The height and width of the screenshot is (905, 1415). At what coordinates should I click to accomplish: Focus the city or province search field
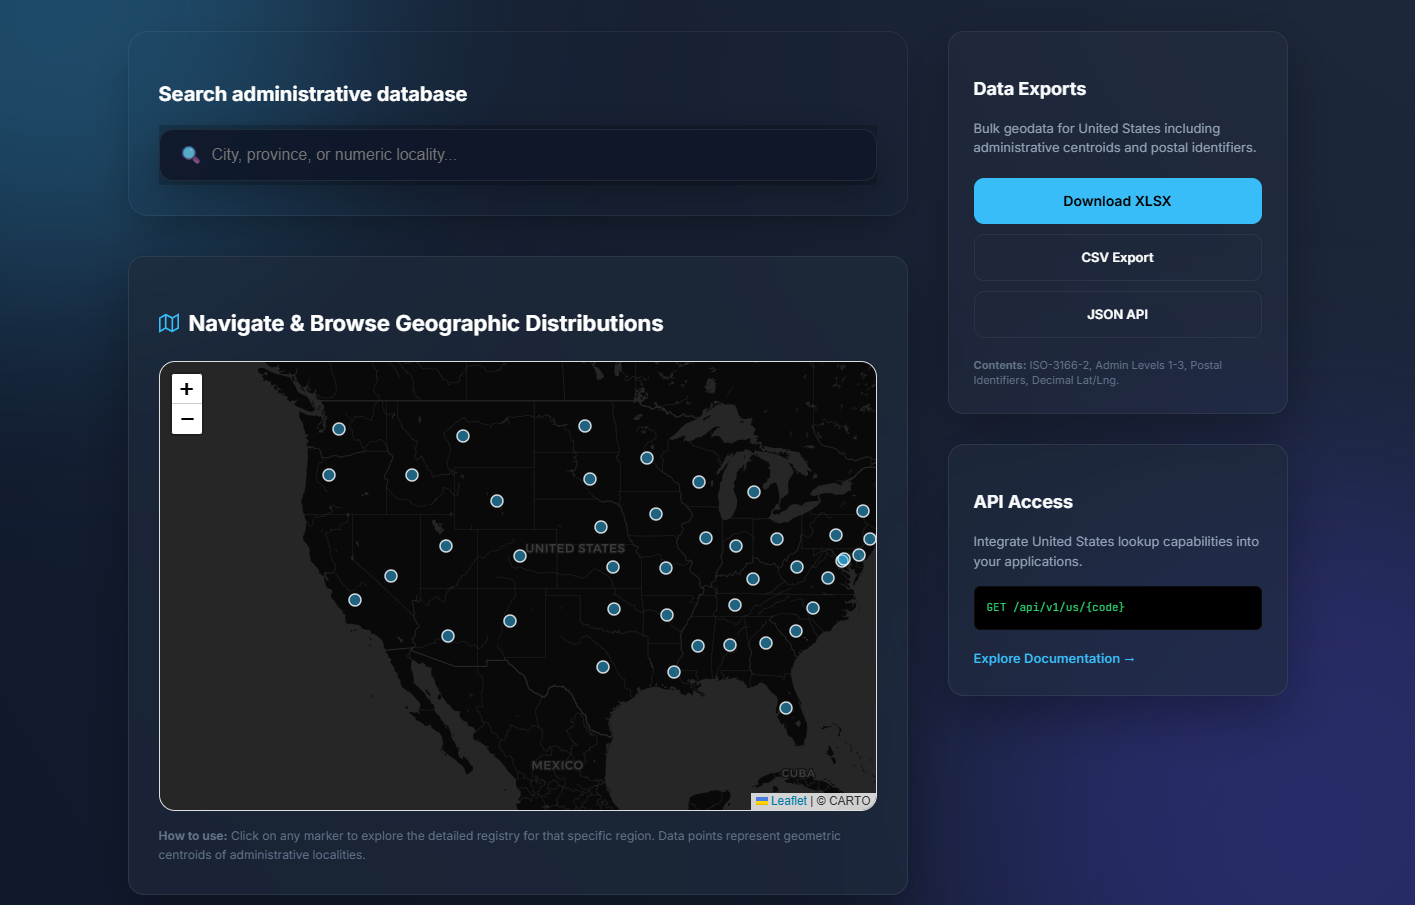tap(518, 155)
